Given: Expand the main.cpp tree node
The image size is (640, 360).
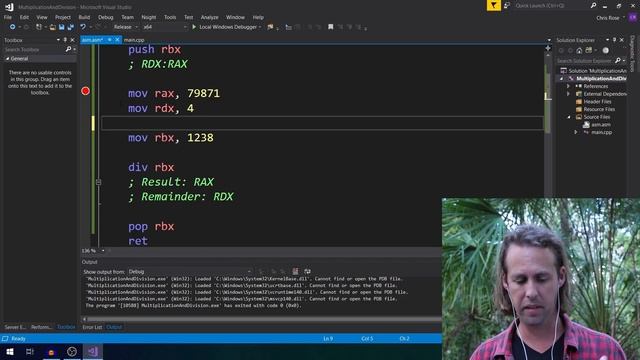Looking at the screenshot, I should point(576,132).
